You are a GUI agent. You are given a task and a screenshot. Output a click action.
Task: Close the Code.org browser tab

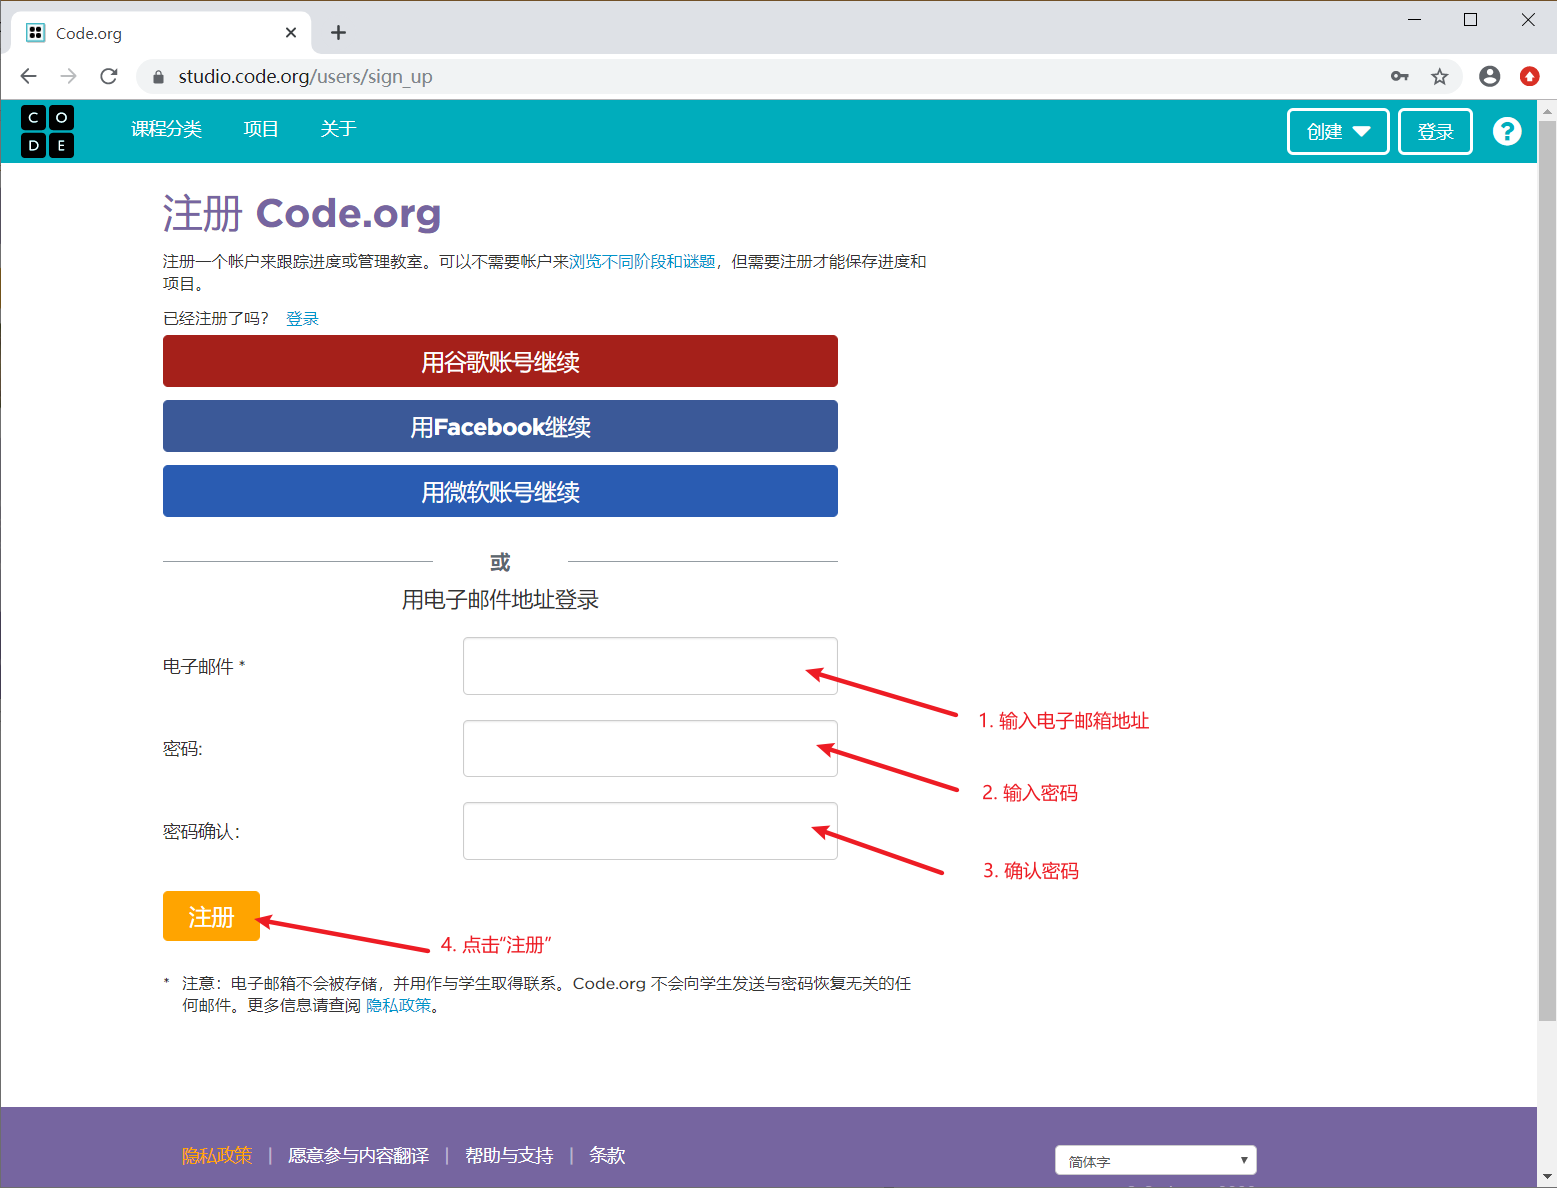tap(291, 33)
